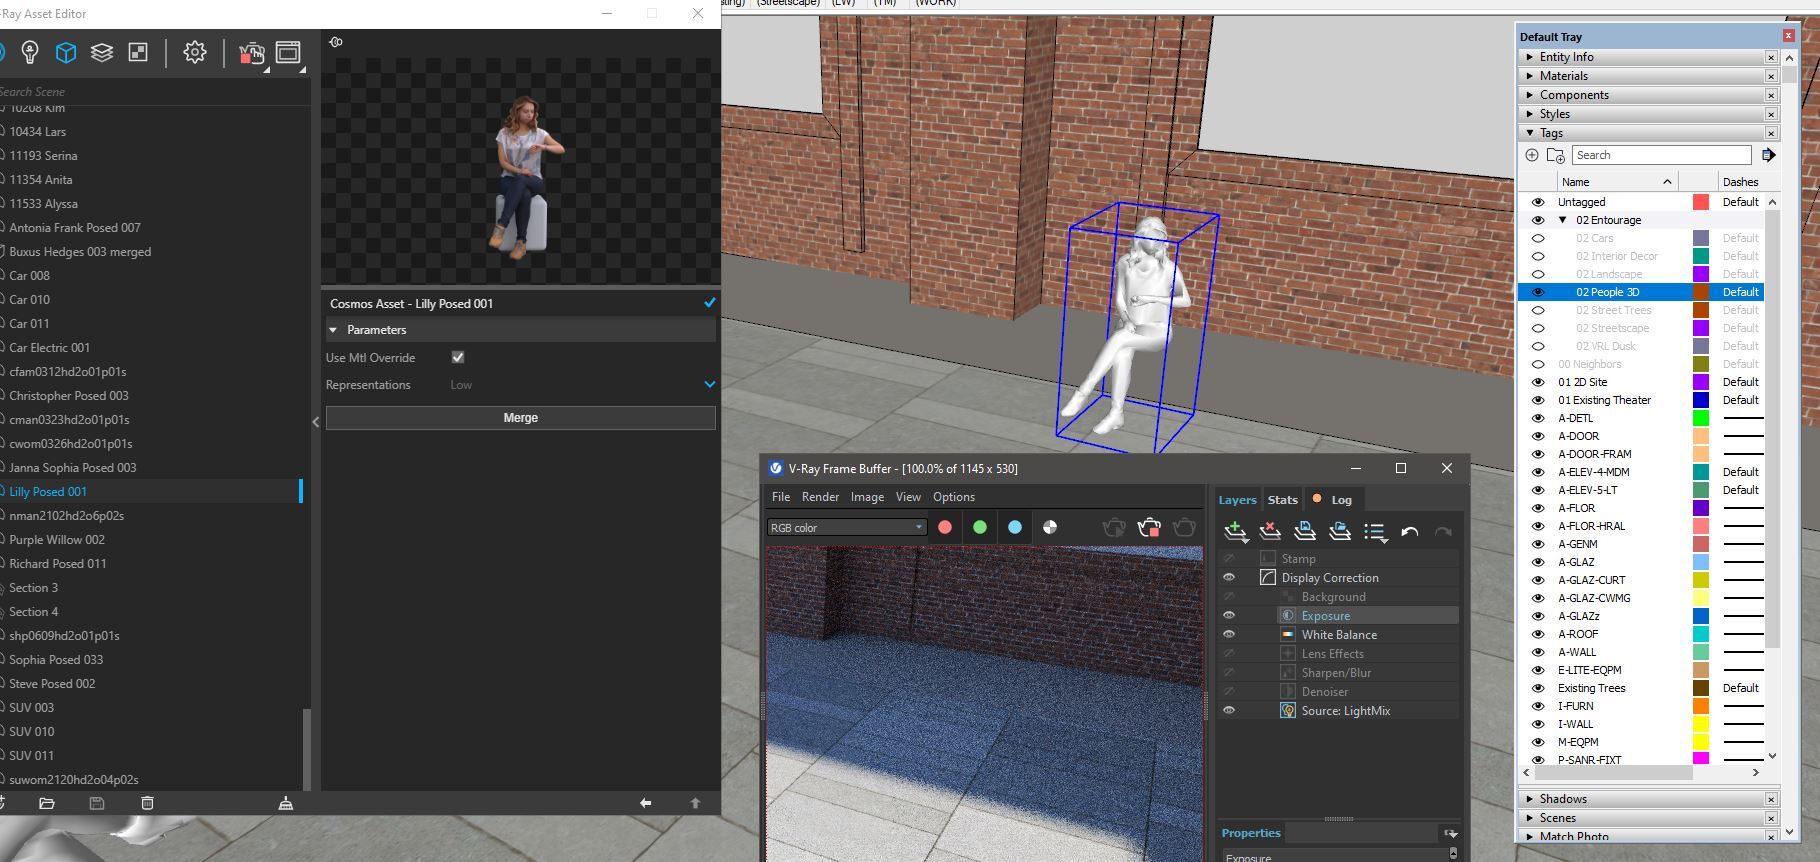This screenshot has width=1820, height=862.
Task: Add a new tag in the Tags panel
Action: pyautogui.click(x=1532, y=155)
